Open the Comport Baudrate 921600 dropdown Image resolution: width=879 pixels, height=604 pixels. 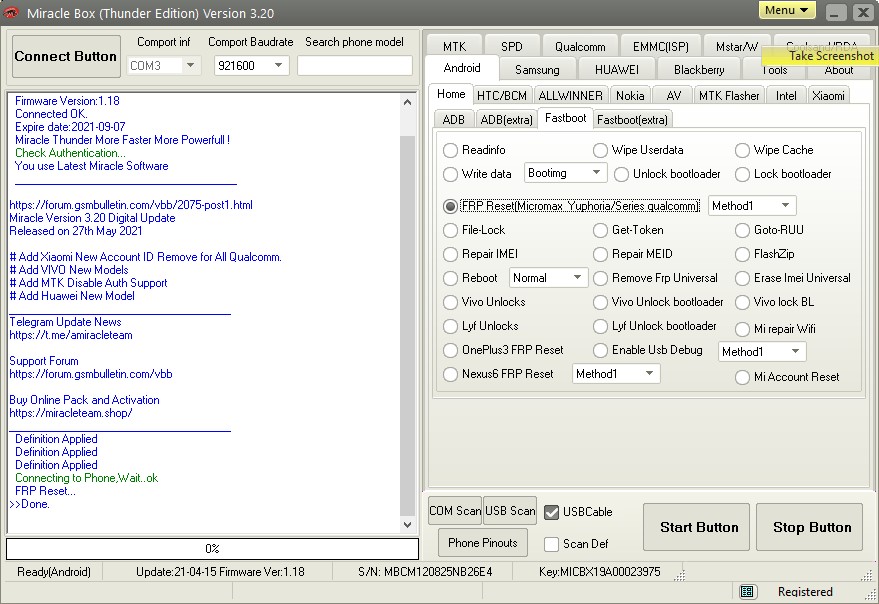coord(278,66)
